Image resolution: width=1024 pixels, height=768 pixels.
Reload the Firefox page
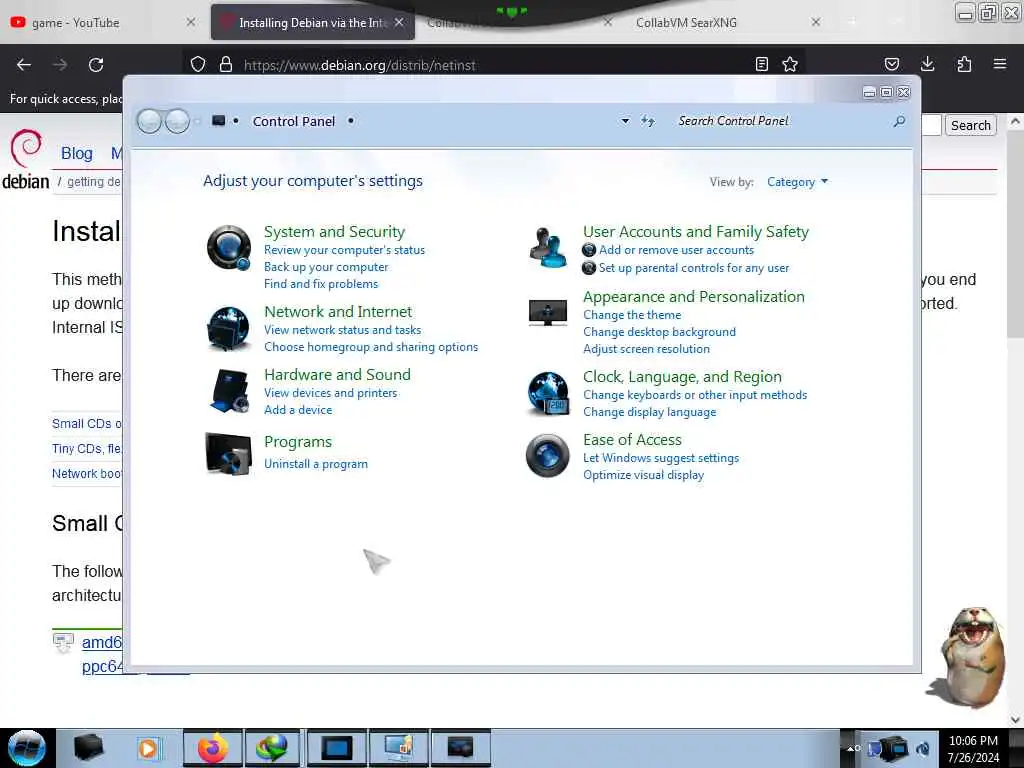[x=96, y=65]
